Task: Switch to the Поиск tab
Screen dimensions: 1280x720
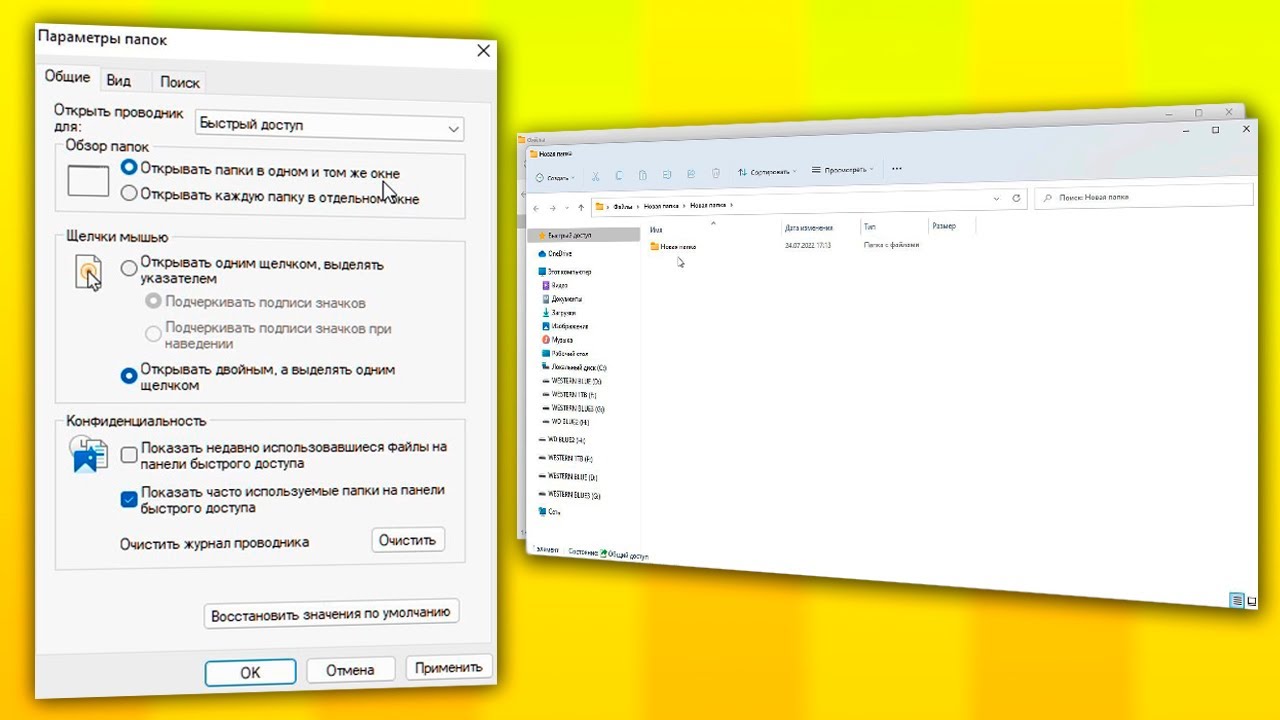Action: (180, 82)
